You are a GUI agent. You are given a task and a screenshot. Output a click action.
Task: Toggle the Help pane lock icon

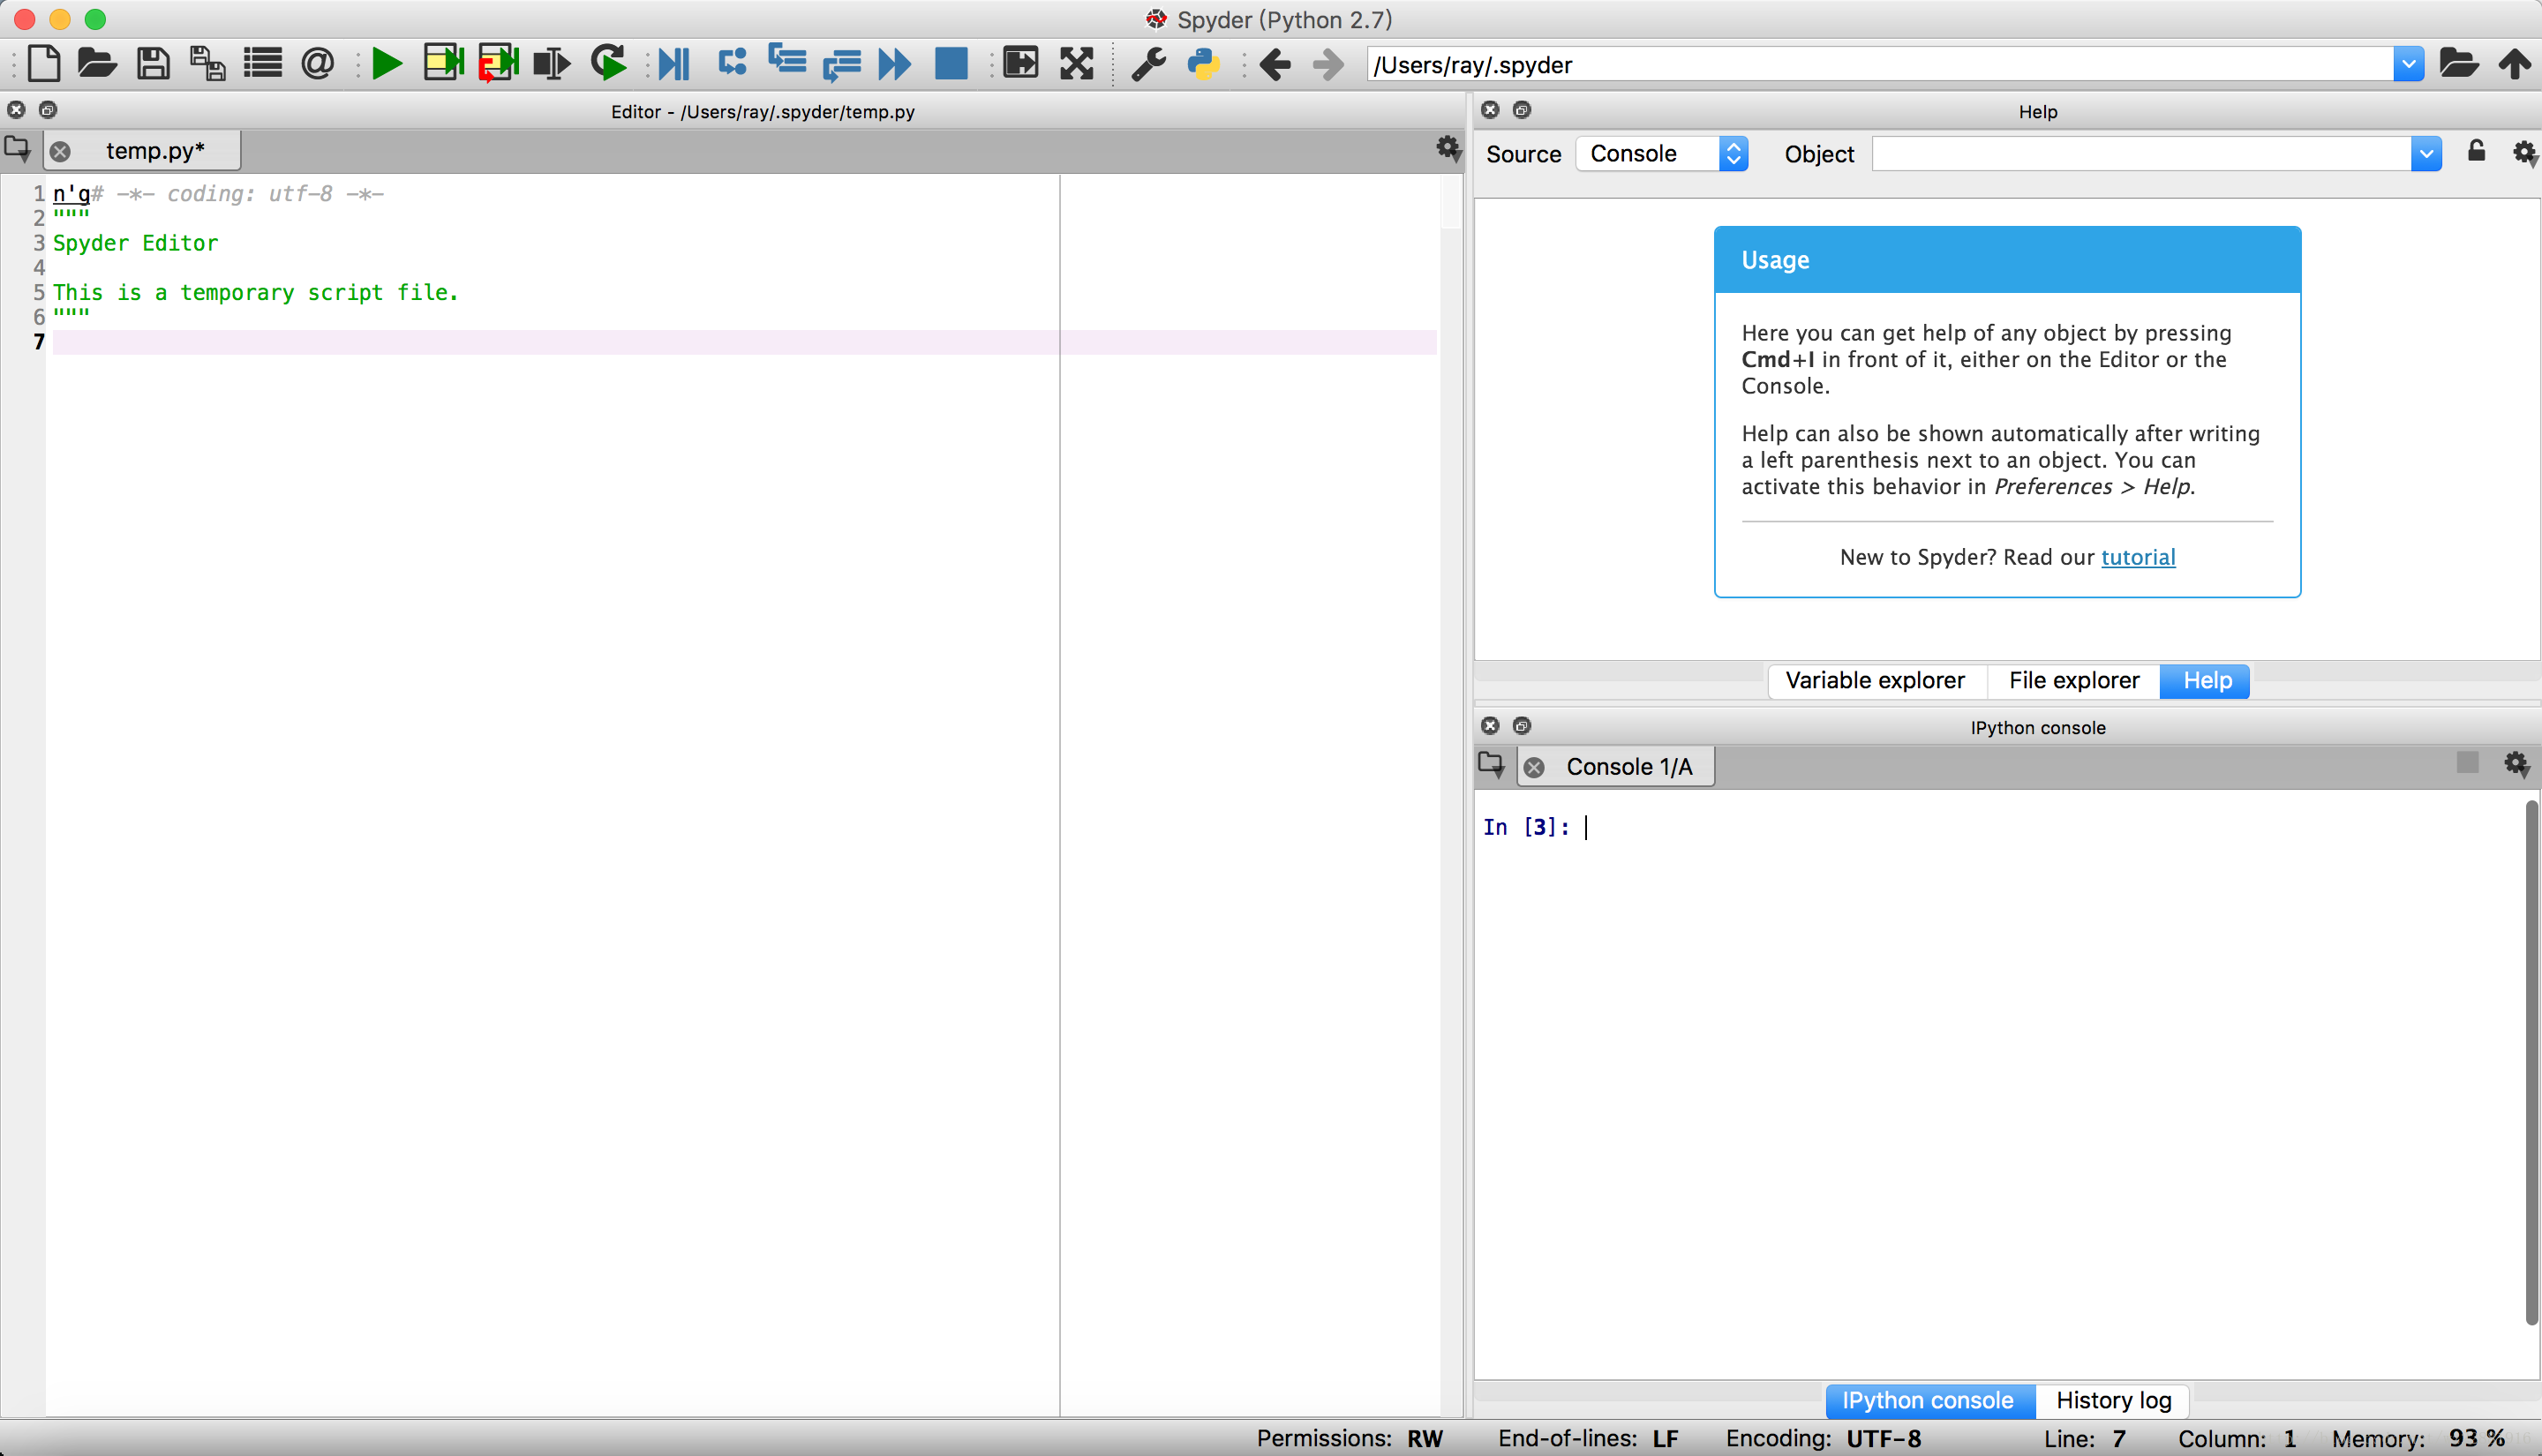click(x=2476, y=152)
